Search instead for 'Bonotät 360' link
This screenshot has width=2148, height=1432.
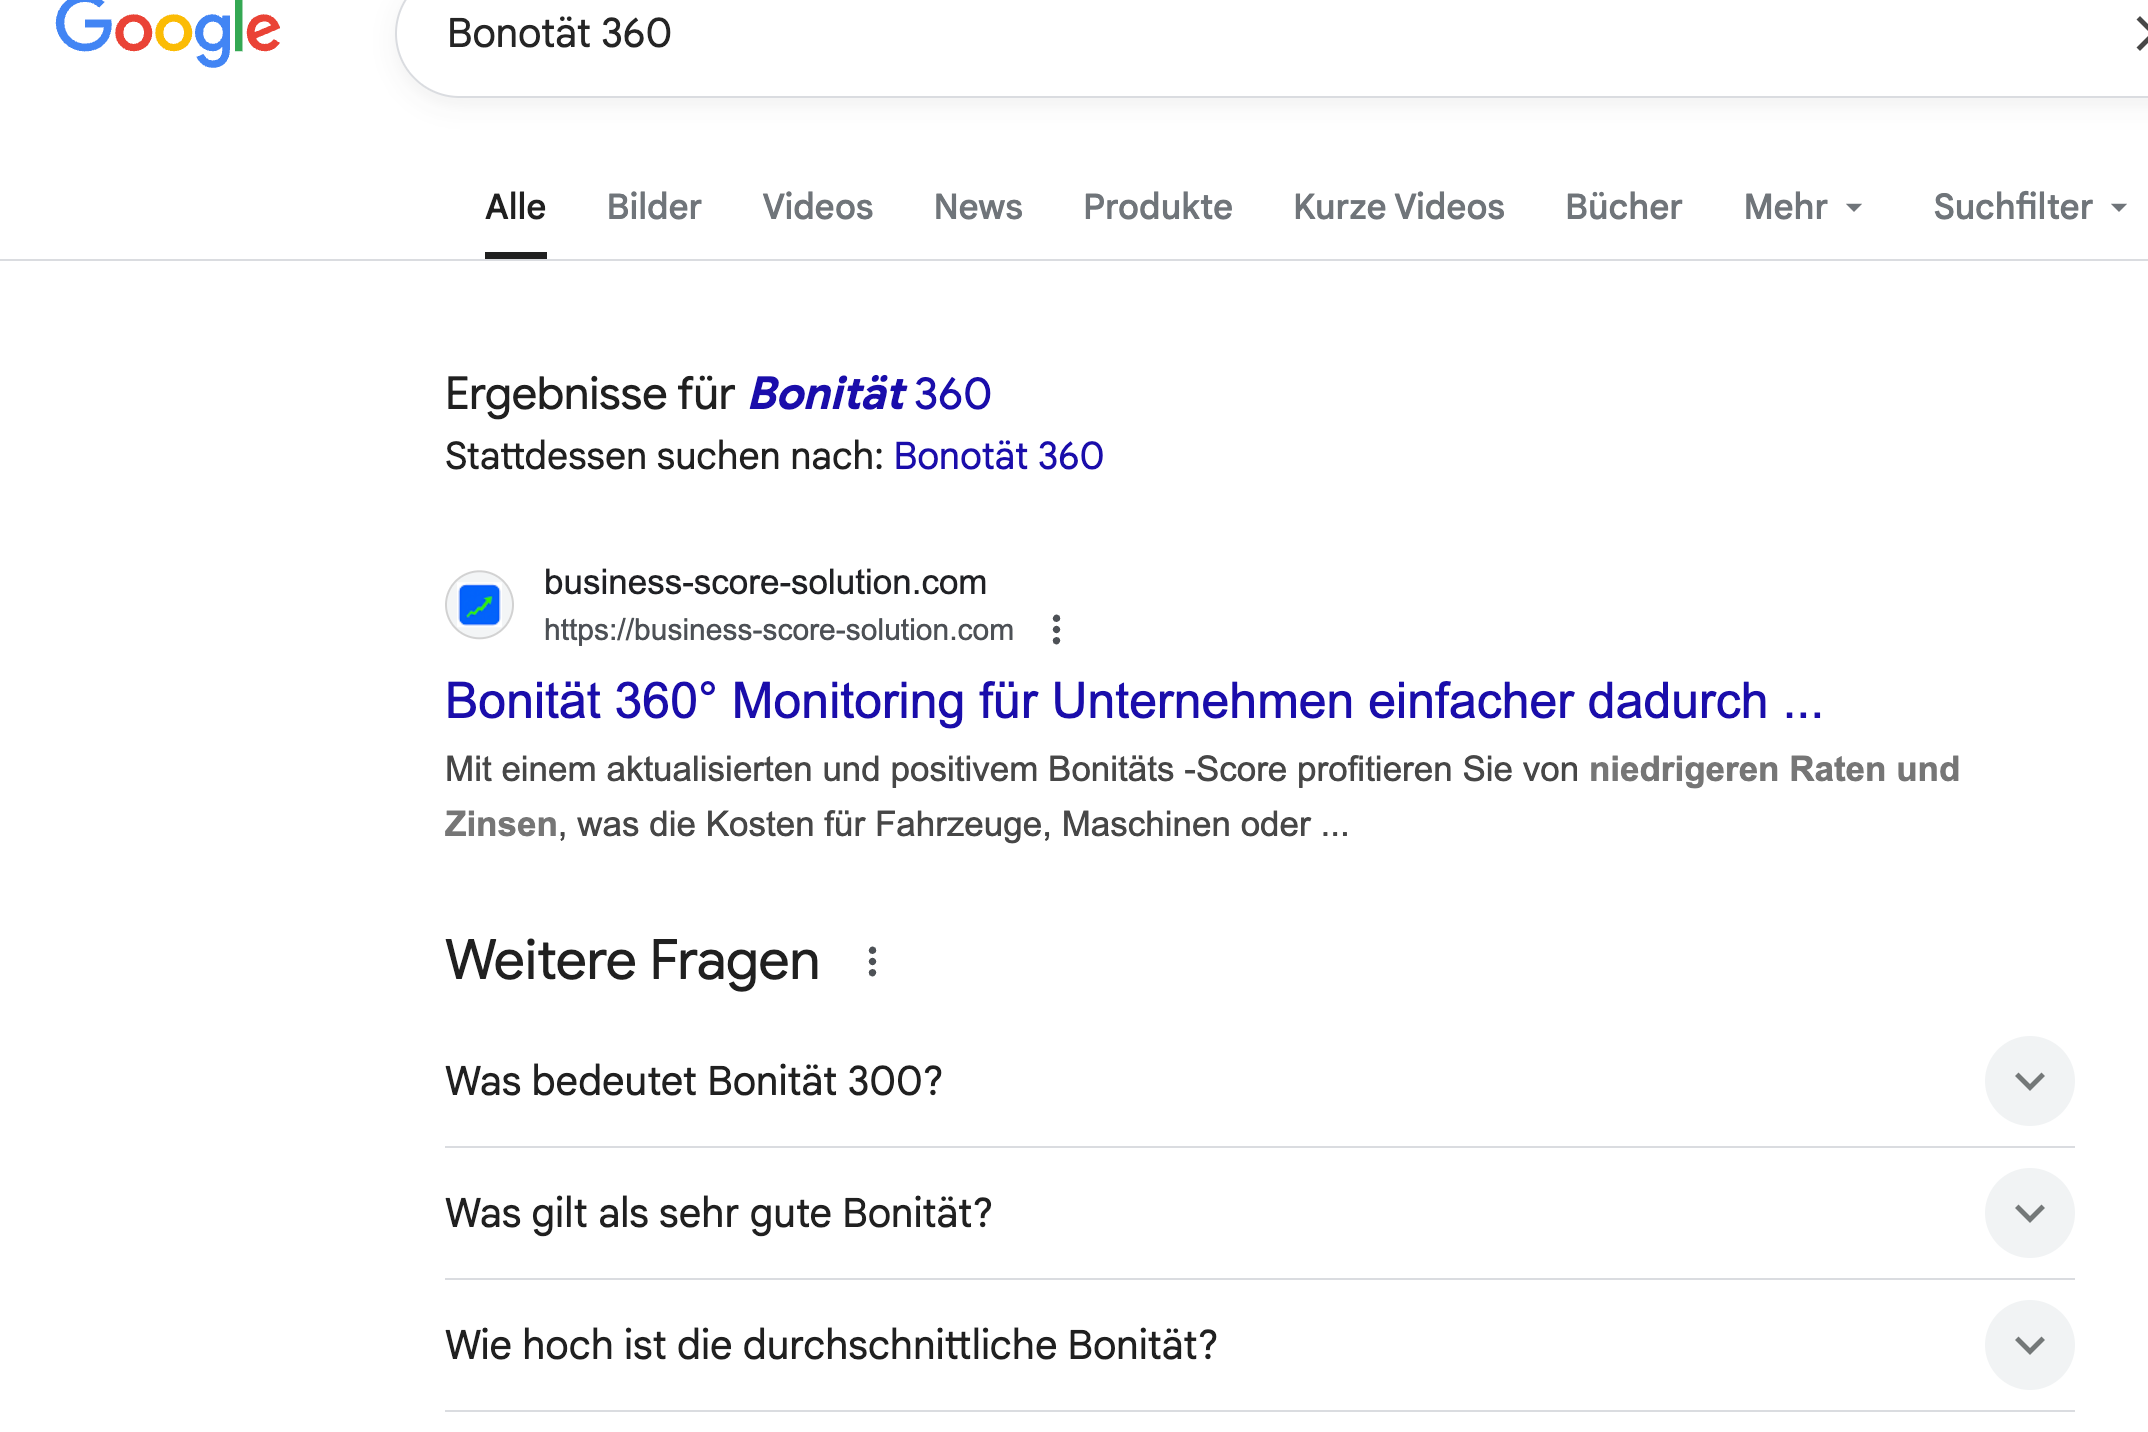tap(998, 456)
